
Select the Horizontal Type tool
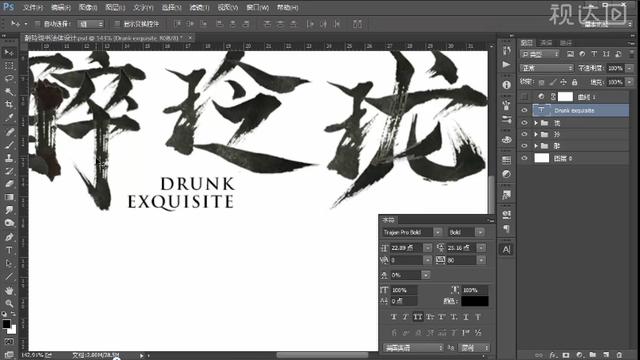pyautogui.click(x=9, y=250)
